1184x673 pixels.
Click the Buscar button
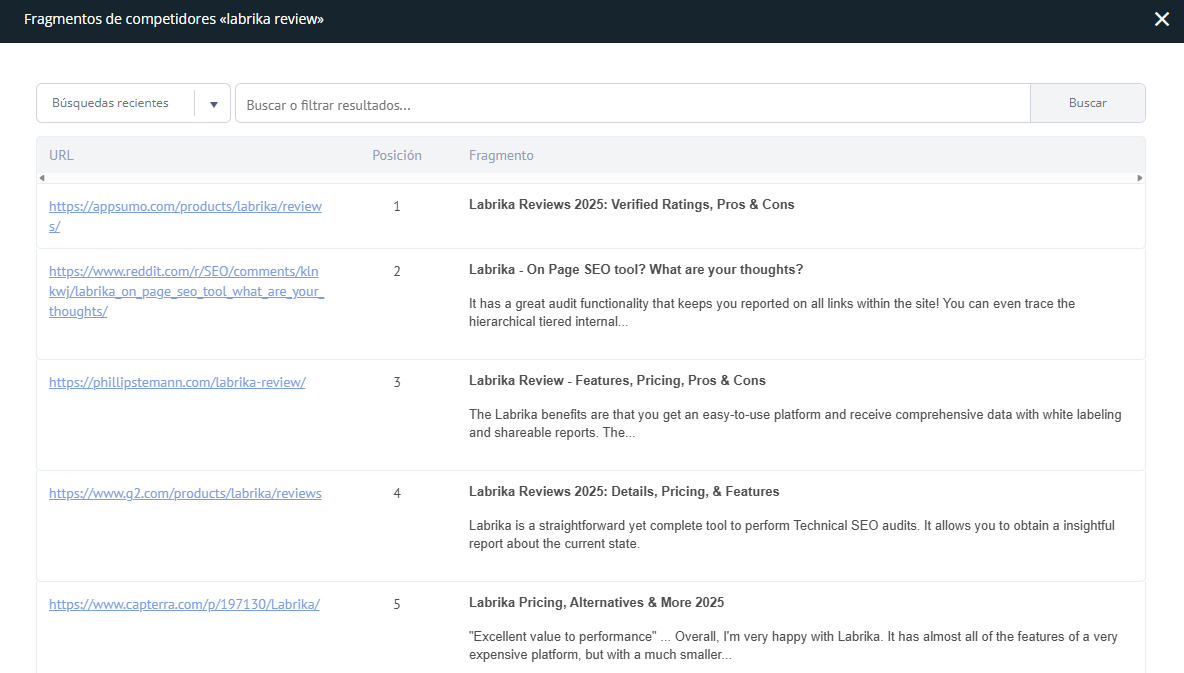point(1087,103)
